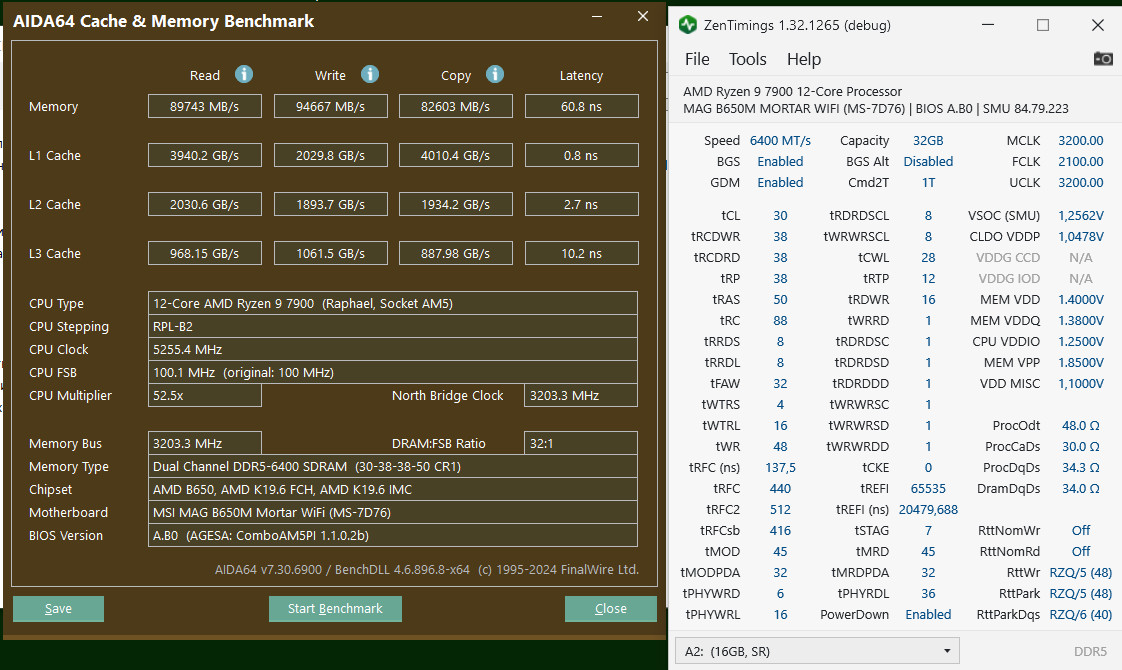Click CPU Type field 12-Core AMD Ryzen 9 7900
This screenshot has width=1122, height=670.
[393, 304]
